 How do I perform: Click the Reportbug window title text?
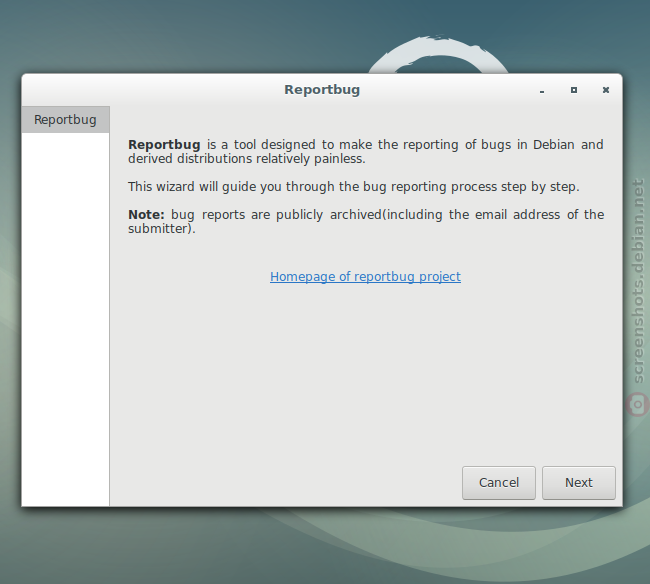point(322,90)
